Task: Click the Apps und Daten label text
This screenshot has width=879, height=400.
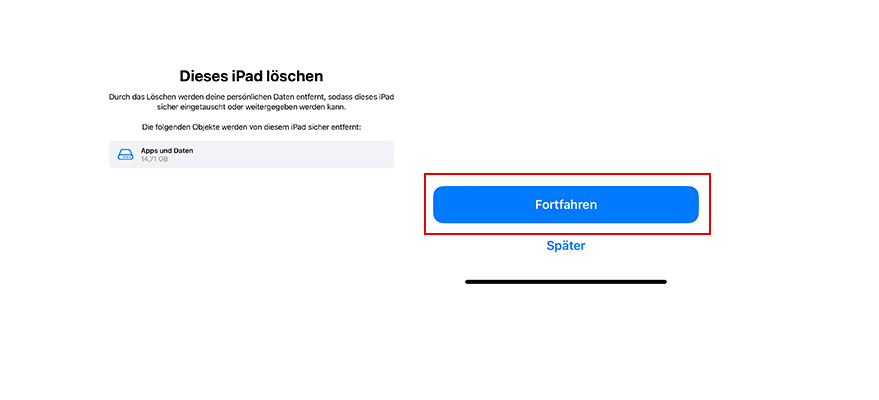Action: pos(167,150)
